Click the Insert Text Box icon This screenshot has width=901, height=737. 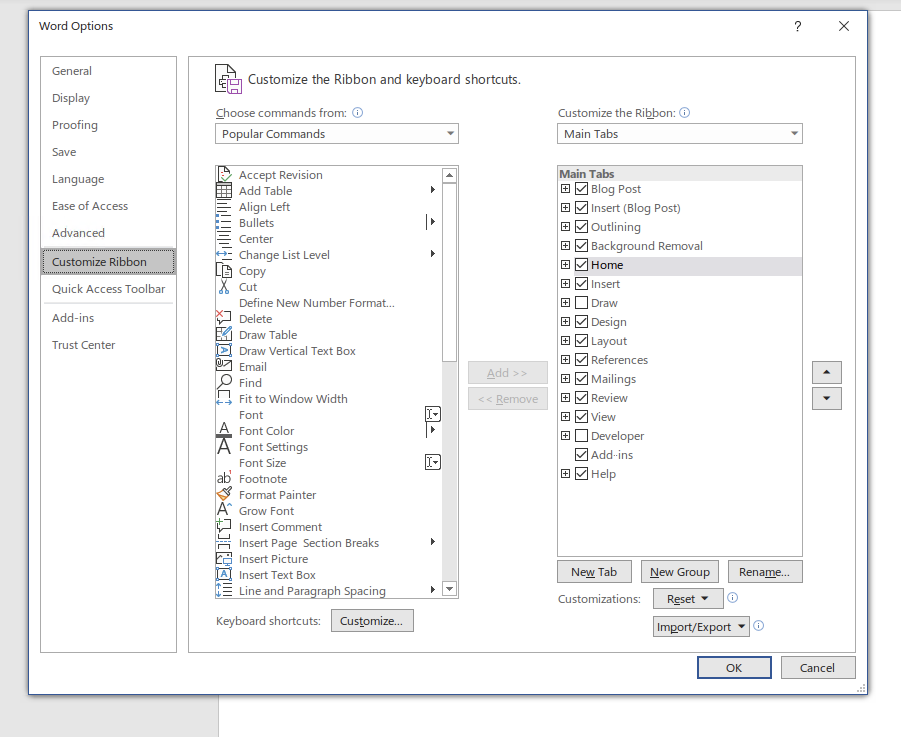(224, 574)
